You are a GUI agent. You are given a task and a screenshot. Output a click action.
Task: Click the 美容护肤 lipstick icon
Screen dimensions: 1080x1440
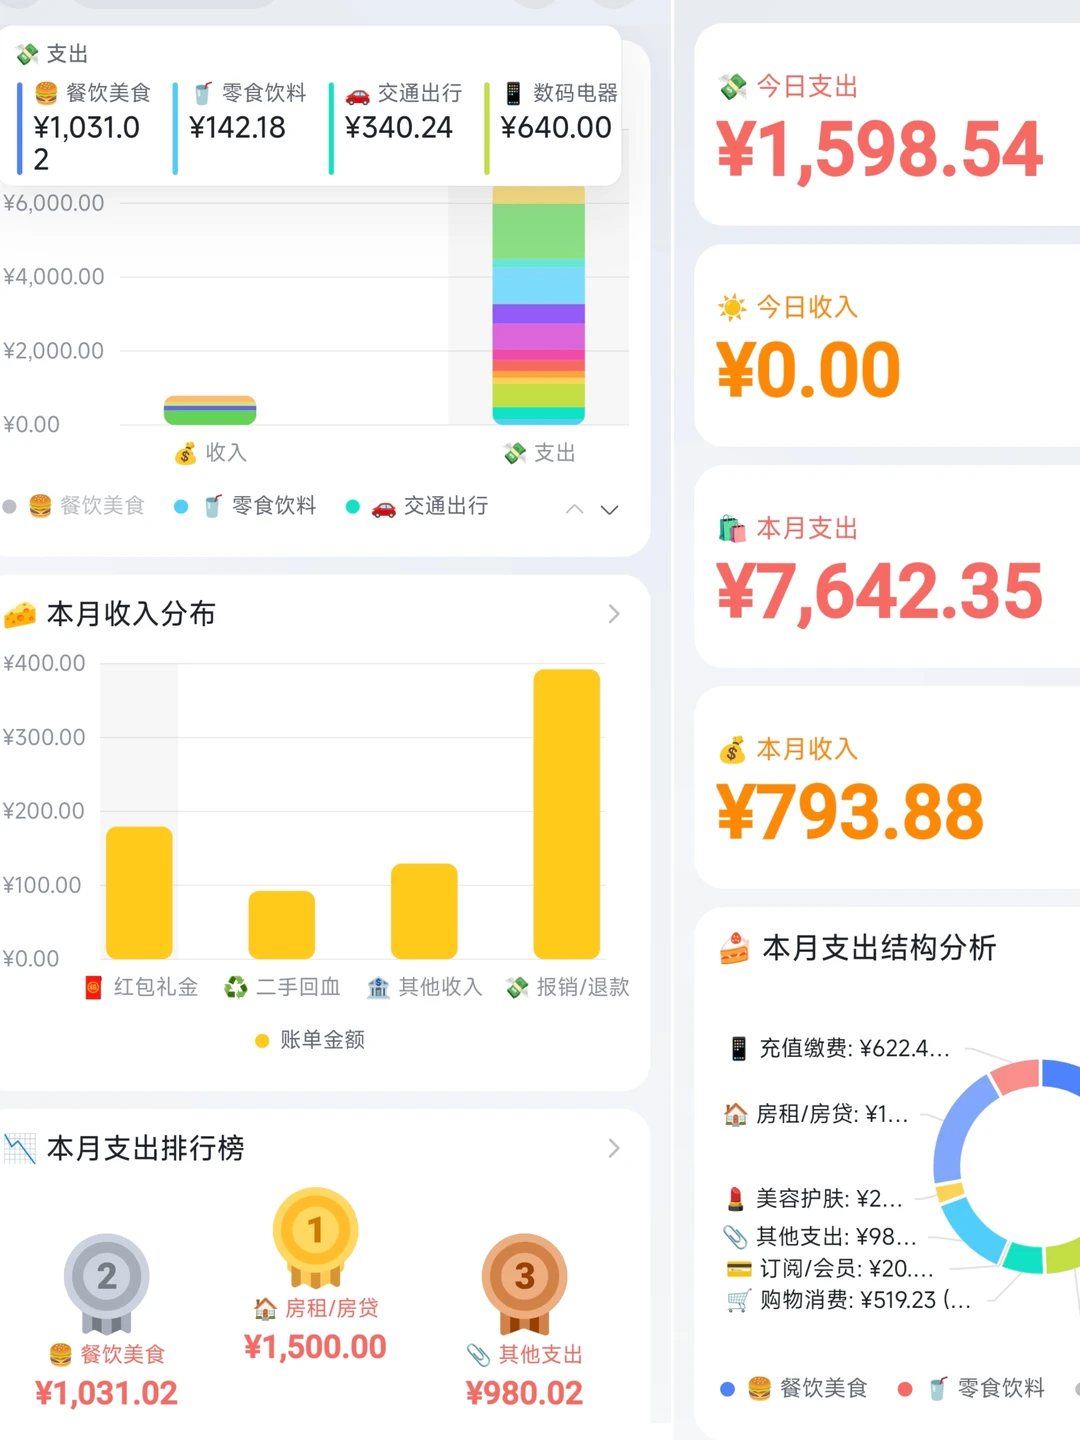[736, 1199]
